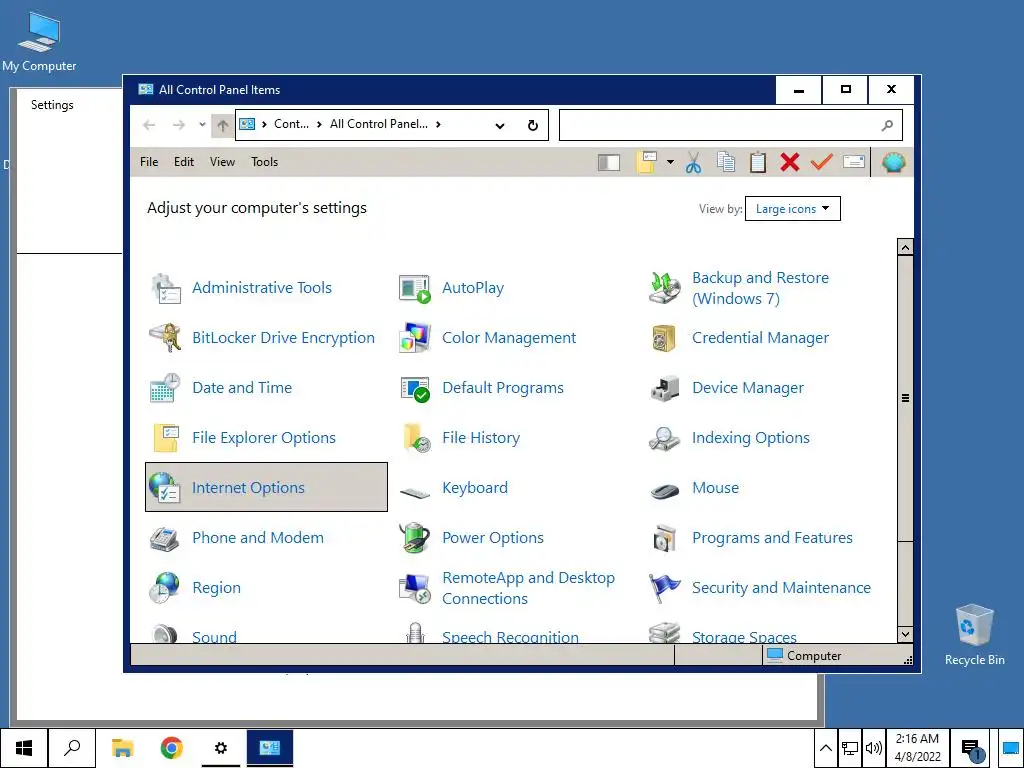Click the scrollbar down arrow

tap(905, 634)
